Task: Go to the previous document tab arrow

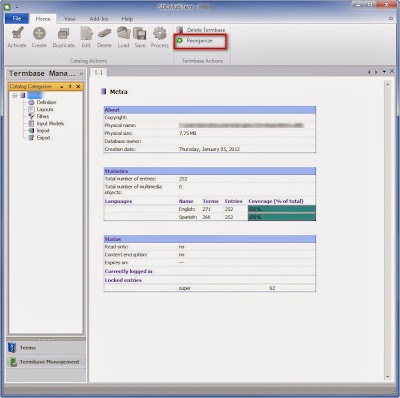Action: [x=369, y=72]
